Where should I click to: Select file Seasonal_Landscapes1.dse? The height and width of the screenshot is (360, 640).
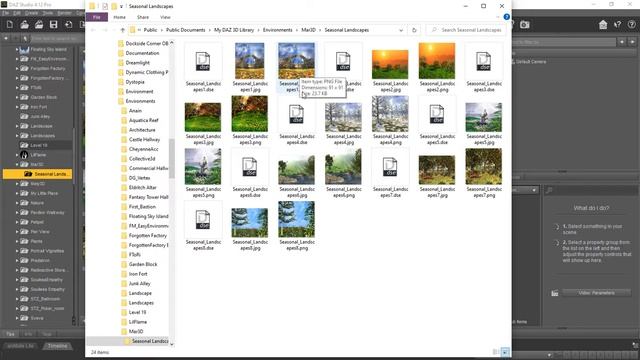[203, 67]
